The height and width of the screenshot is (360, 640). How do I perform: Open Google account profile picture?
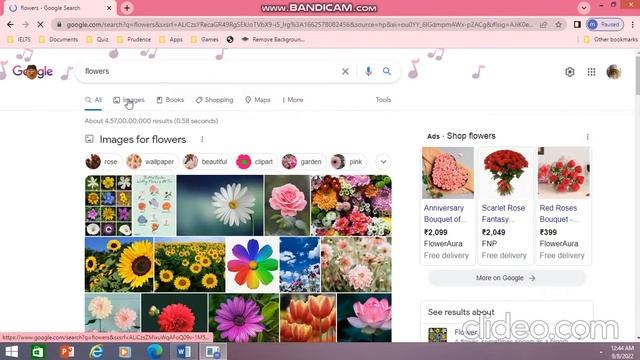pyautogui.click(x=613, y=72)
